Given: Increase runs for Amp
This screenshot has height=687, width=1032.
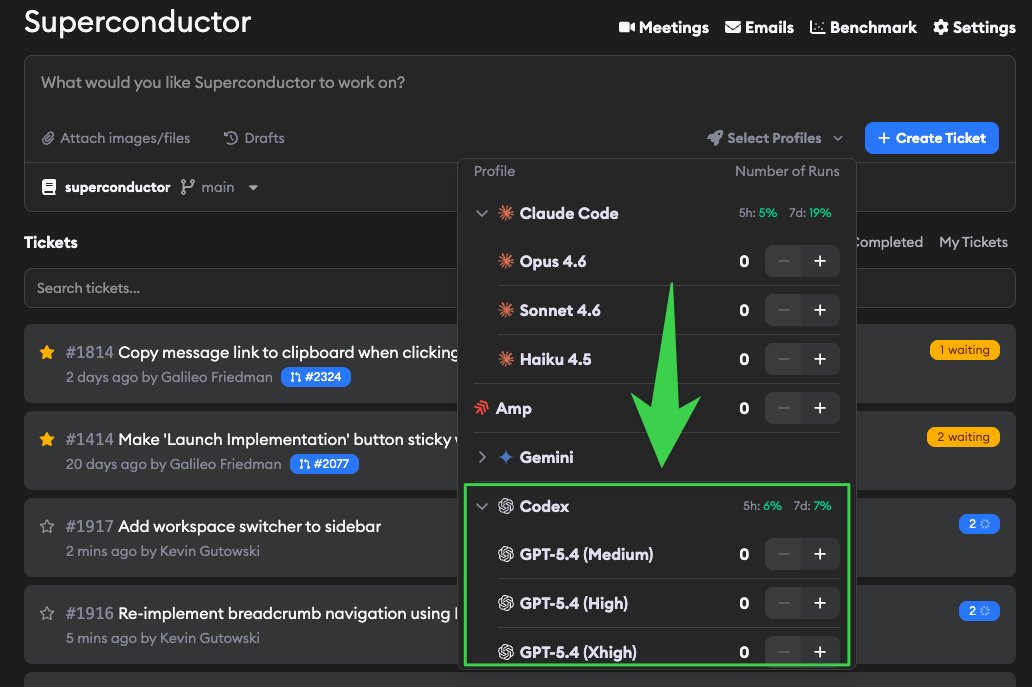Looking at the screenshot, I should coord(820,408).
